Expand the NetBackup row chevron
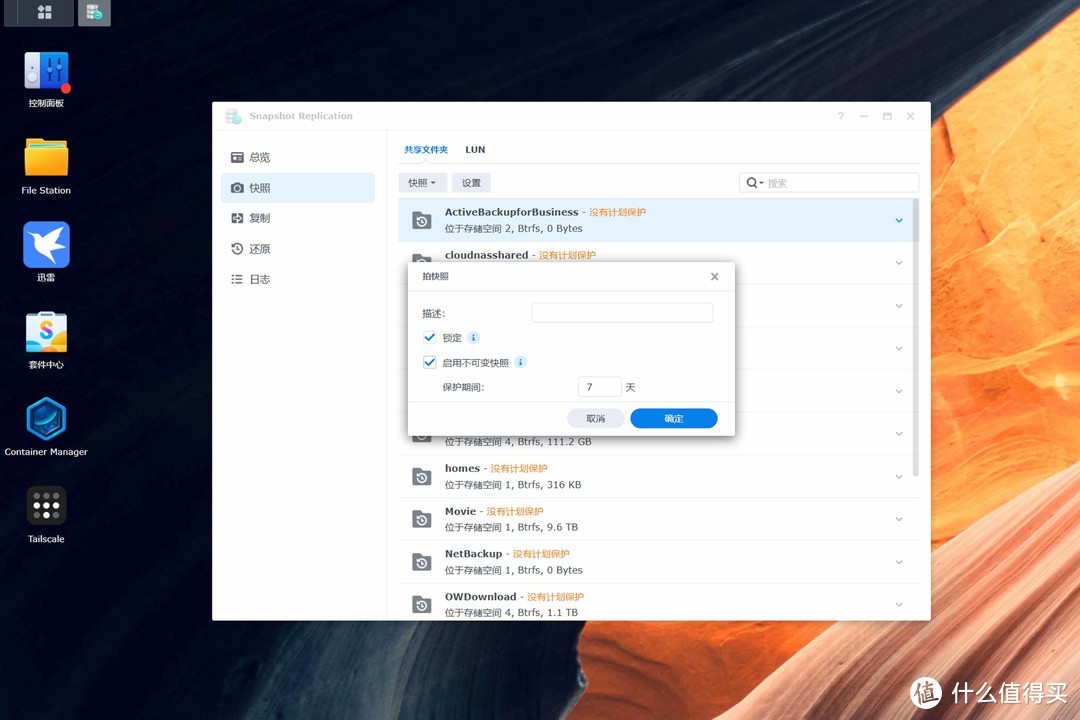 [x=899, y=562]
